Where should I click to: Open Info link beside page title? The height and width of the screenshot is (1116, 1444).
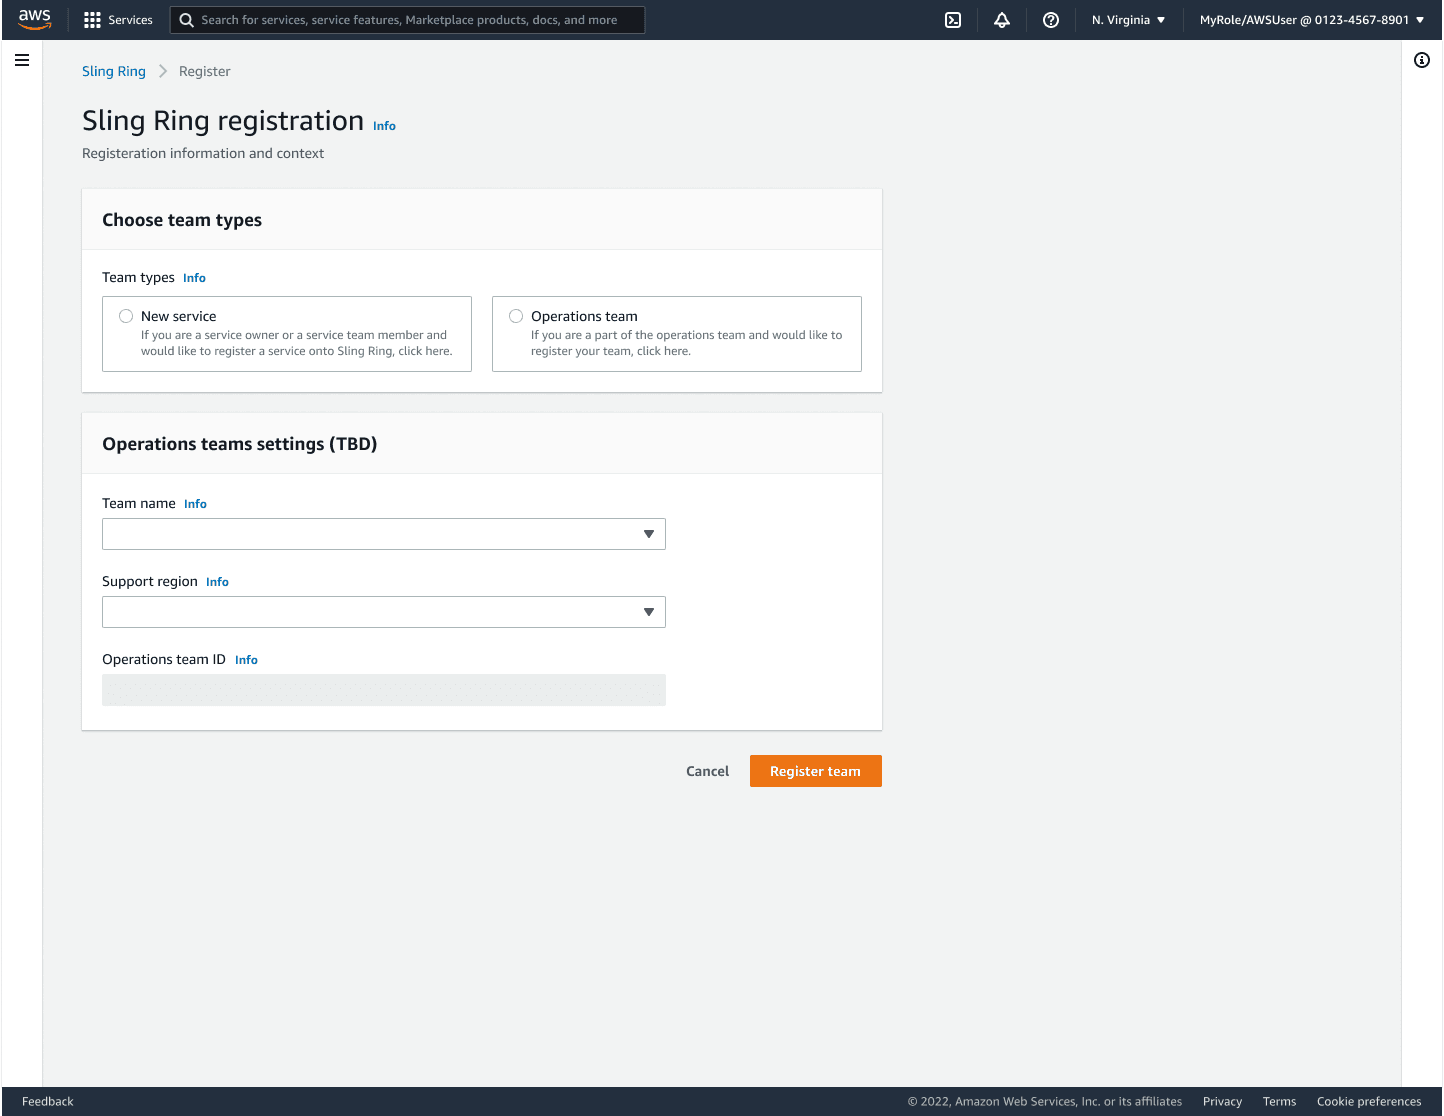pyautogui.click(x=384, y=126)
